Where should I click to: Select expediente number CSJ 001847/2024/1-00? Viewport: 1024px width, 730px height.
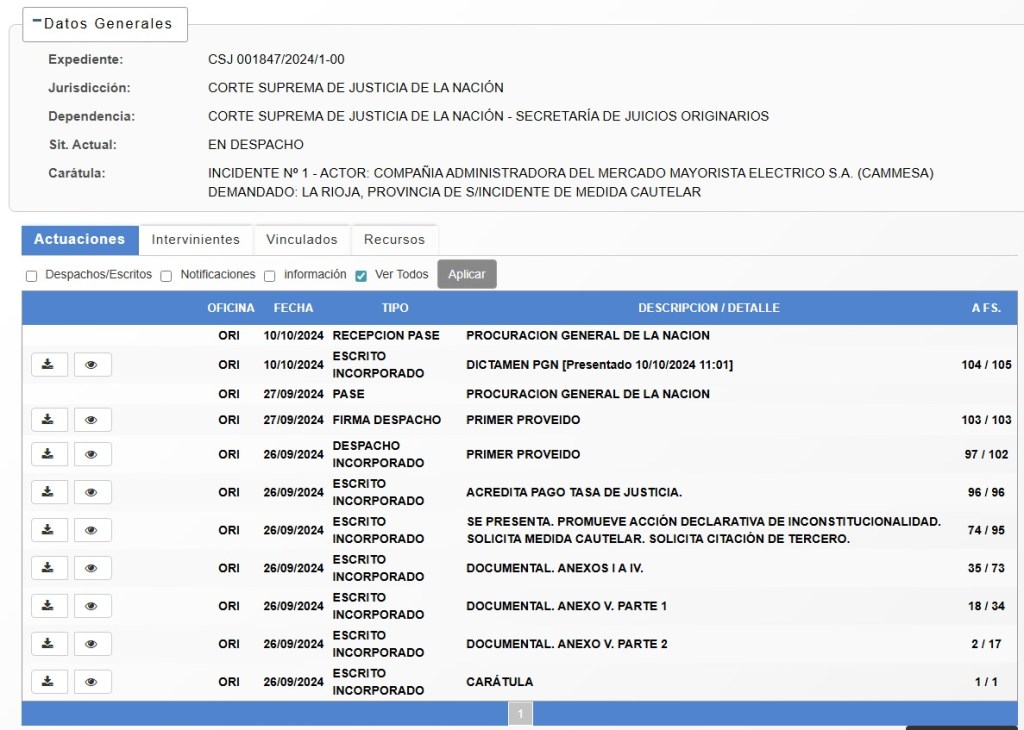pos(276,59)
